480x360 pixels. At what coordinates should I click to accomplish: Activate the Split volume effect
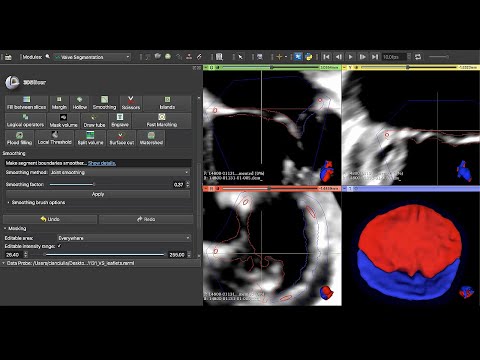(90, 138)
